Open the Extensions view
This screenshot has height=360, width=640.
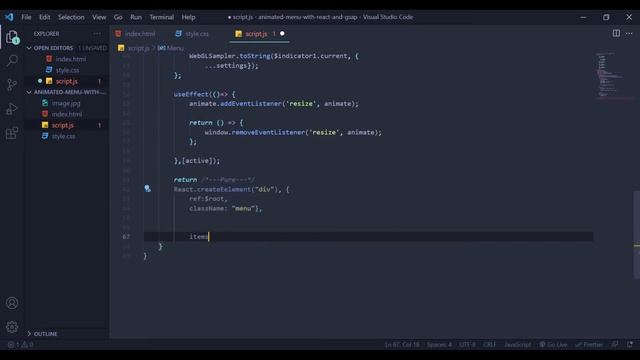tap(12, 133)
